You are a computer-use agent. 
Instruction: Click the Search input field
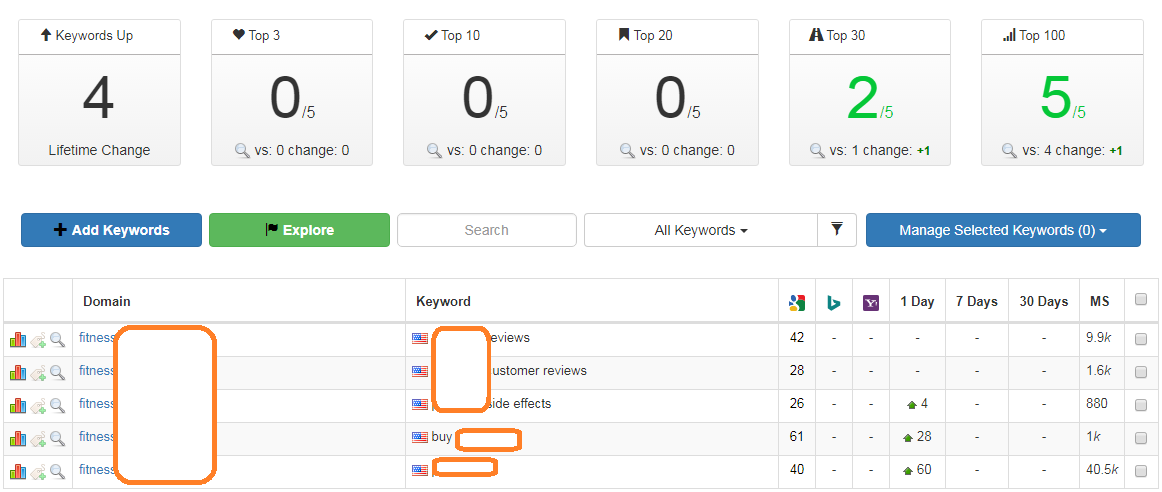point(486,230)
